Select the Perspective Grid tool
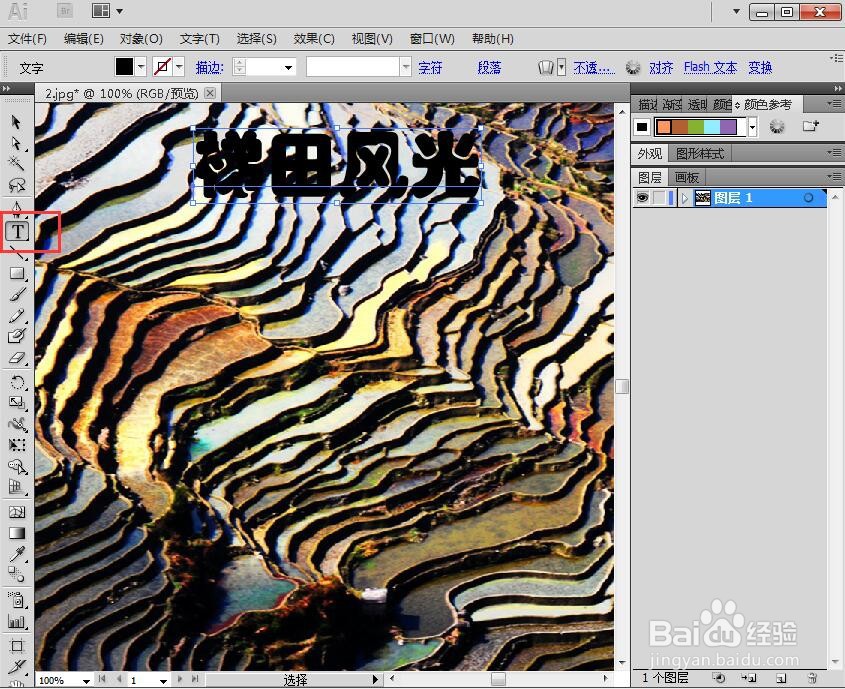845x689 pixels. tap(16, 488)
